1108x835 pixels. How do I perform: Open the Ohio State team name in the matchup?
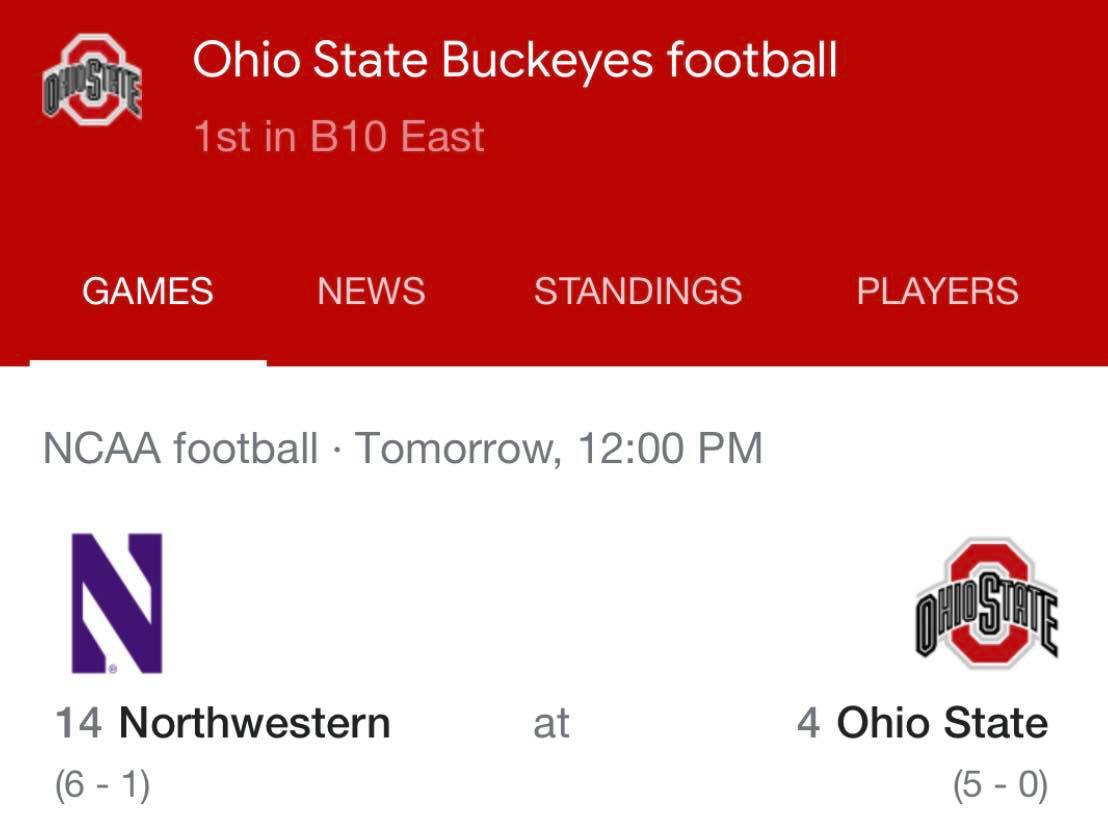point(942,723)
